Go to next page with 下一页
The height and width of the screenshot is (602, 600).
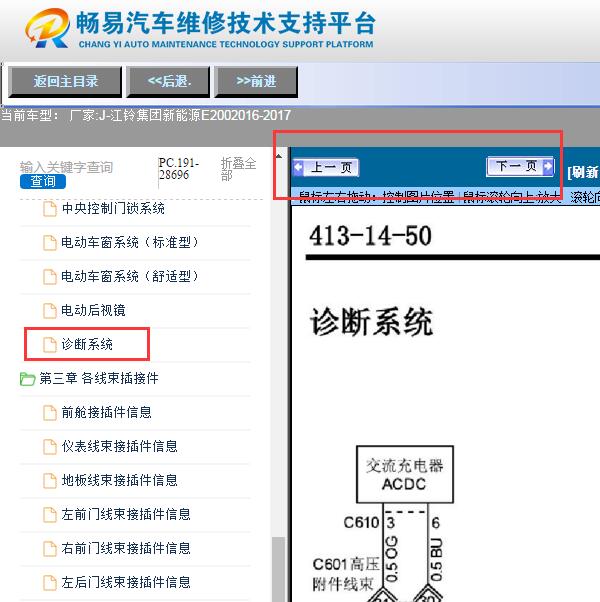(x=520, y=166)
